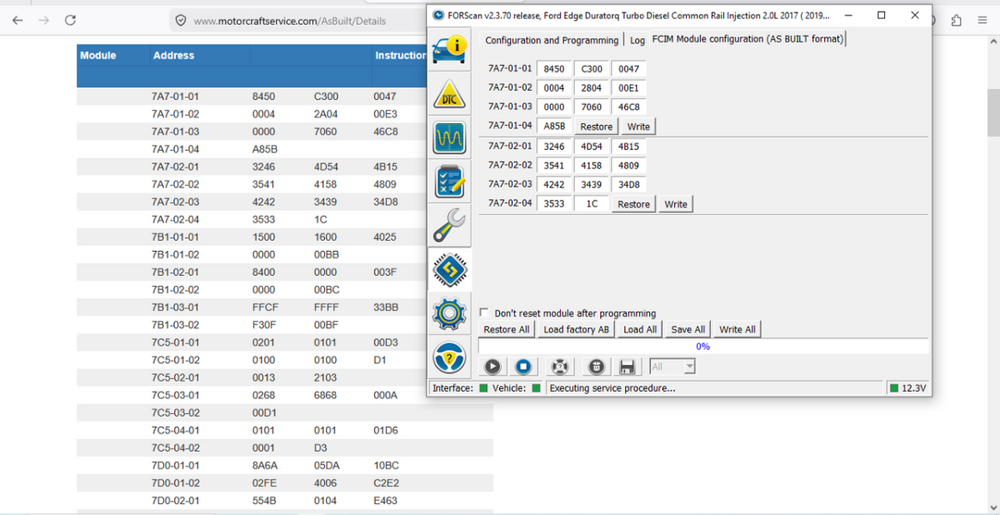Click the 7B1-01-01 address in the browser table

tap(175, 237)
